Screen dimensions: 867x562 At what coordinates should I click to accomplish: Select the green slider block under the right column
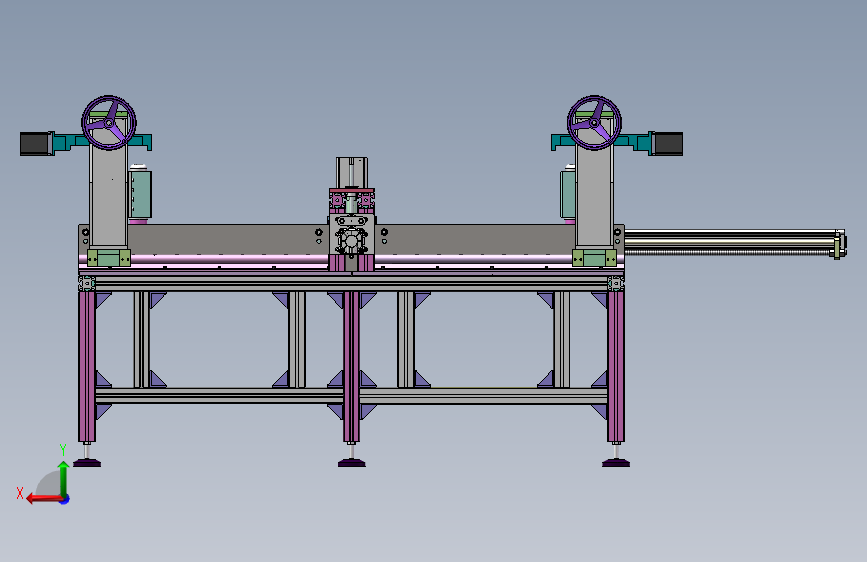click(594, 258)
